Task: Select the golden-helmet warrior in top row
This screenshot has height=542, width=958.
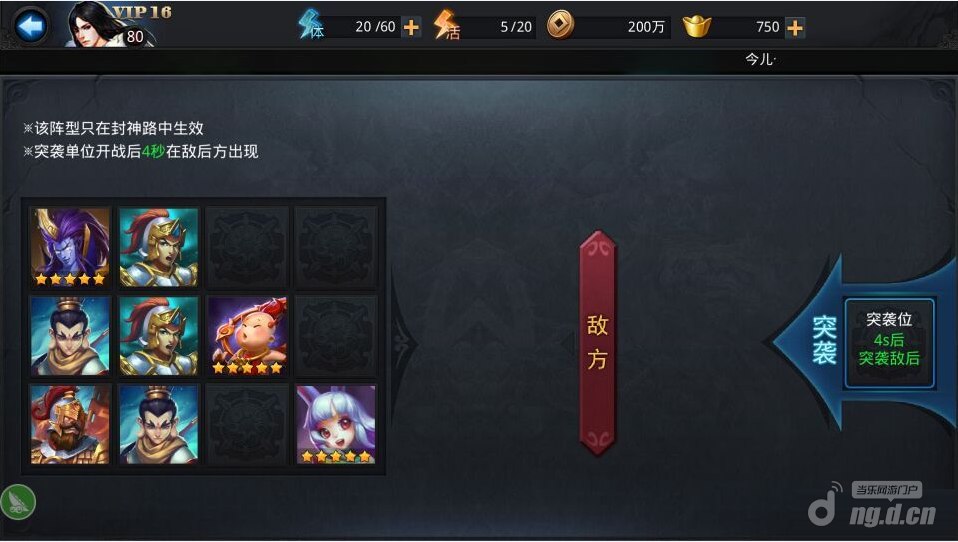Action: point(159,247)
